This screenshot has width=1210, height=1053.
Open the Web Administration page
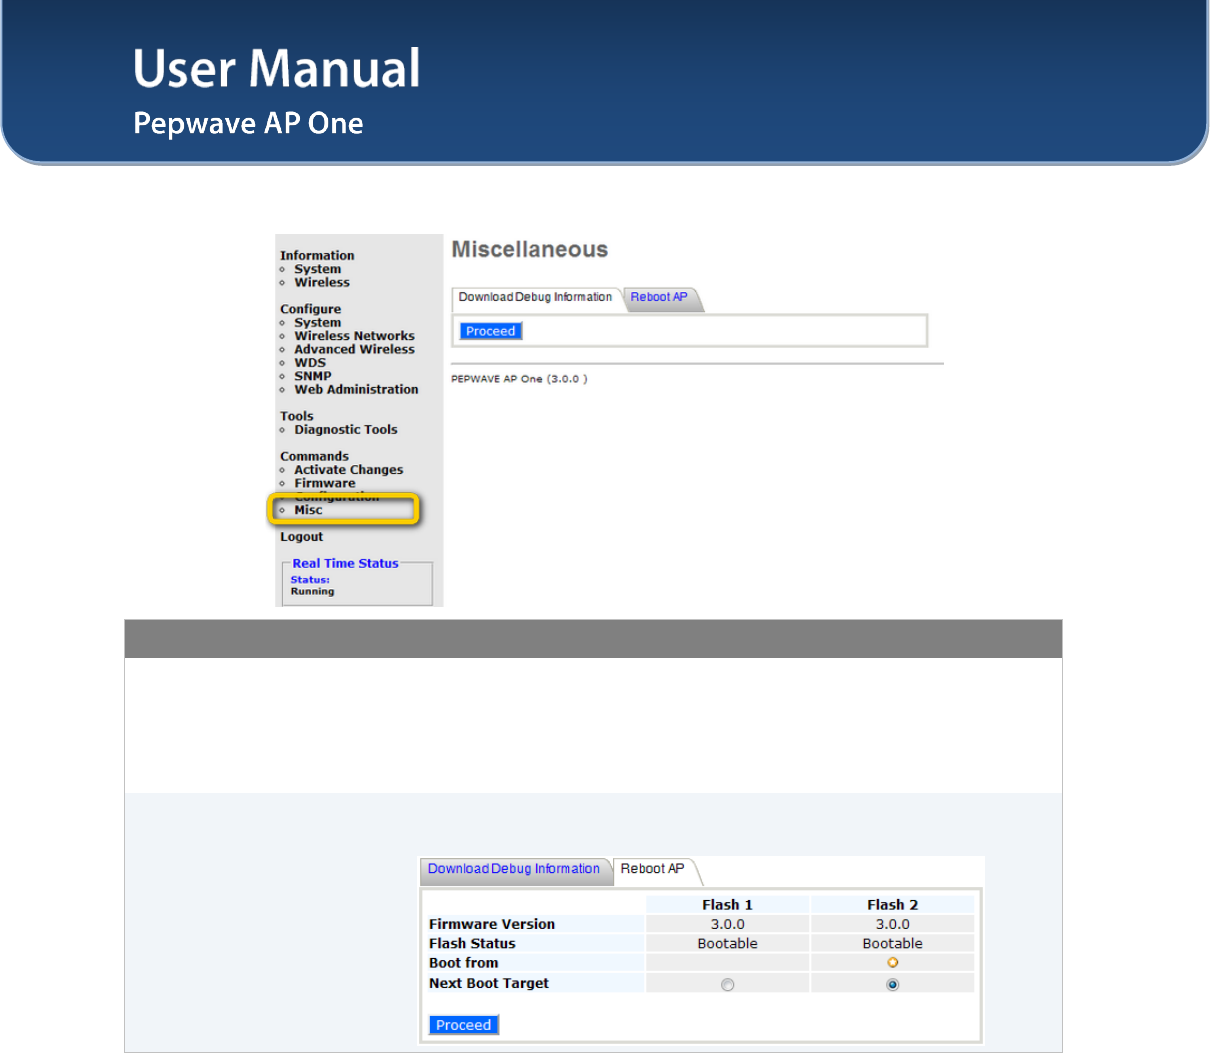[x=356, y=390]
